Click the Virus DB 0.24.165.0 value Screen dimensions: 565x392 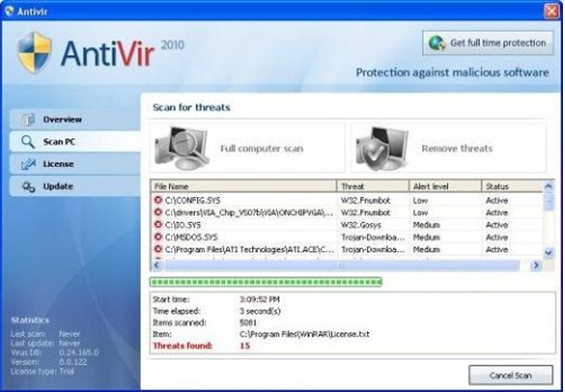coord(79,352)
